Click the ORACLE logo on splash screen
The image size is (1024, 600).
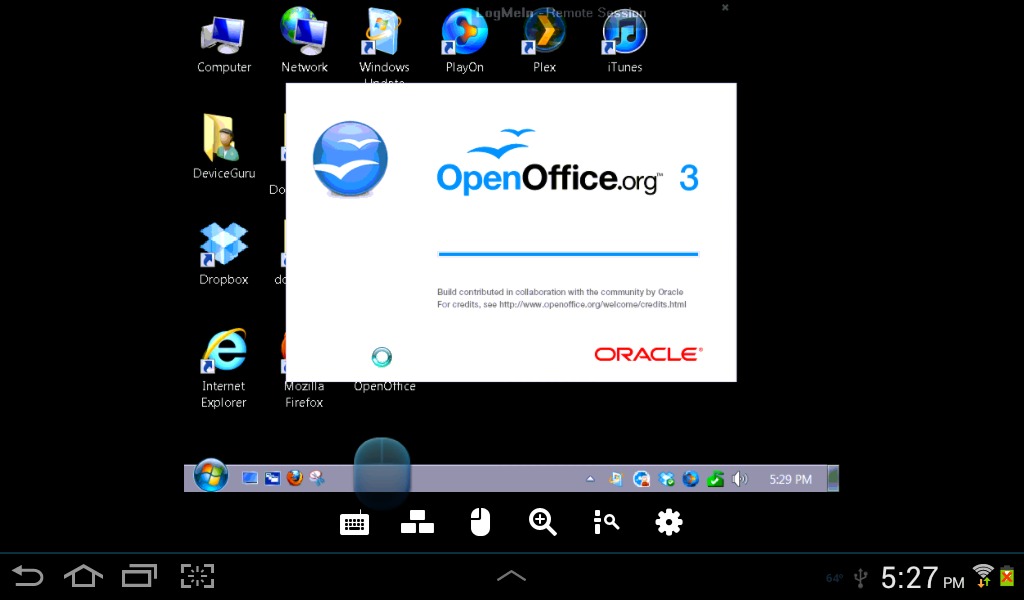coord(648,354)
